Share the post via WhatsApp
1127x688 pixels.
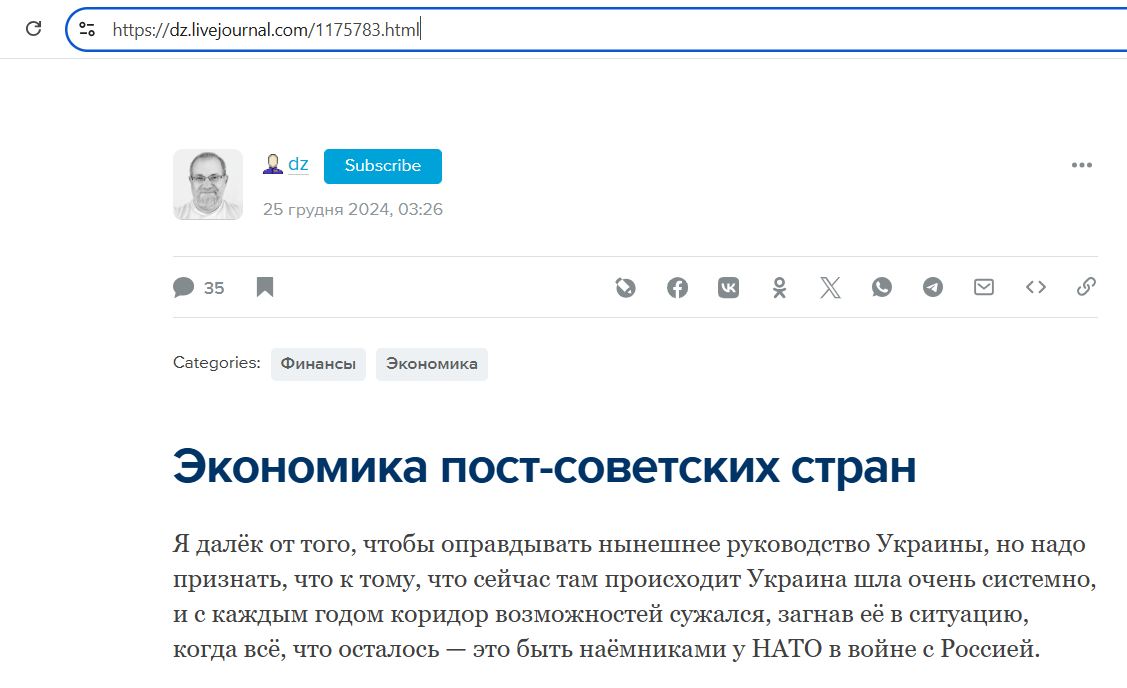click(881, 288)
